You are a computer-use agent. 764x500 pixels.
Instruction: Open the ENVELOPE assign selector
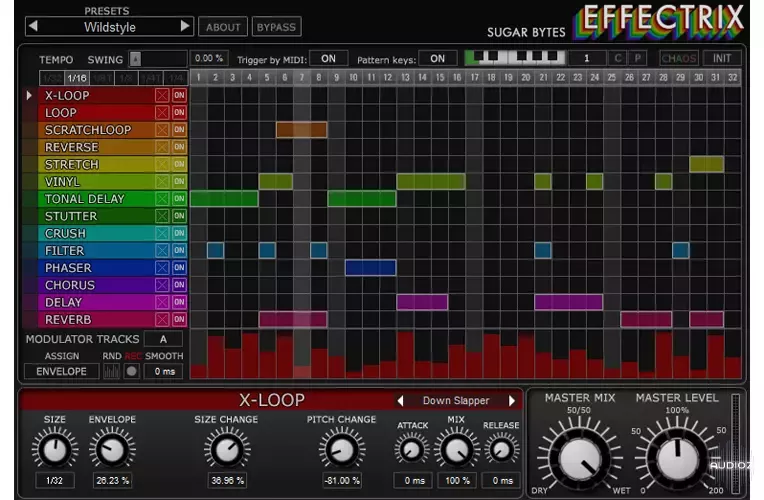(61, 371)
